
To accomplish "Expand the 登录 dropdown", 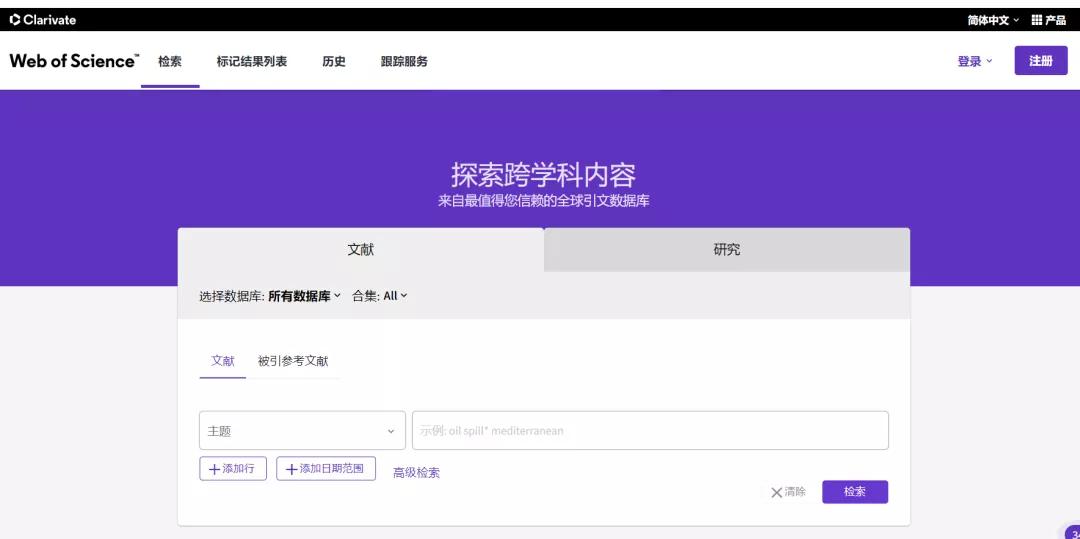I will coord(975,61).
